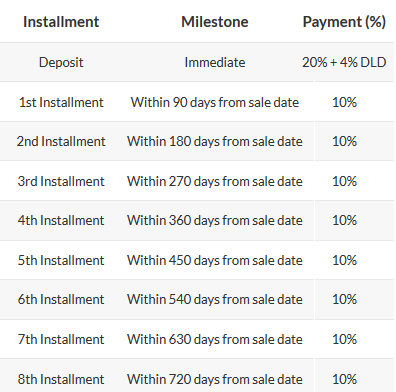Click the 2nd Installment cell
This screenshot has height=392, width=396.
(x=61, y=141)
